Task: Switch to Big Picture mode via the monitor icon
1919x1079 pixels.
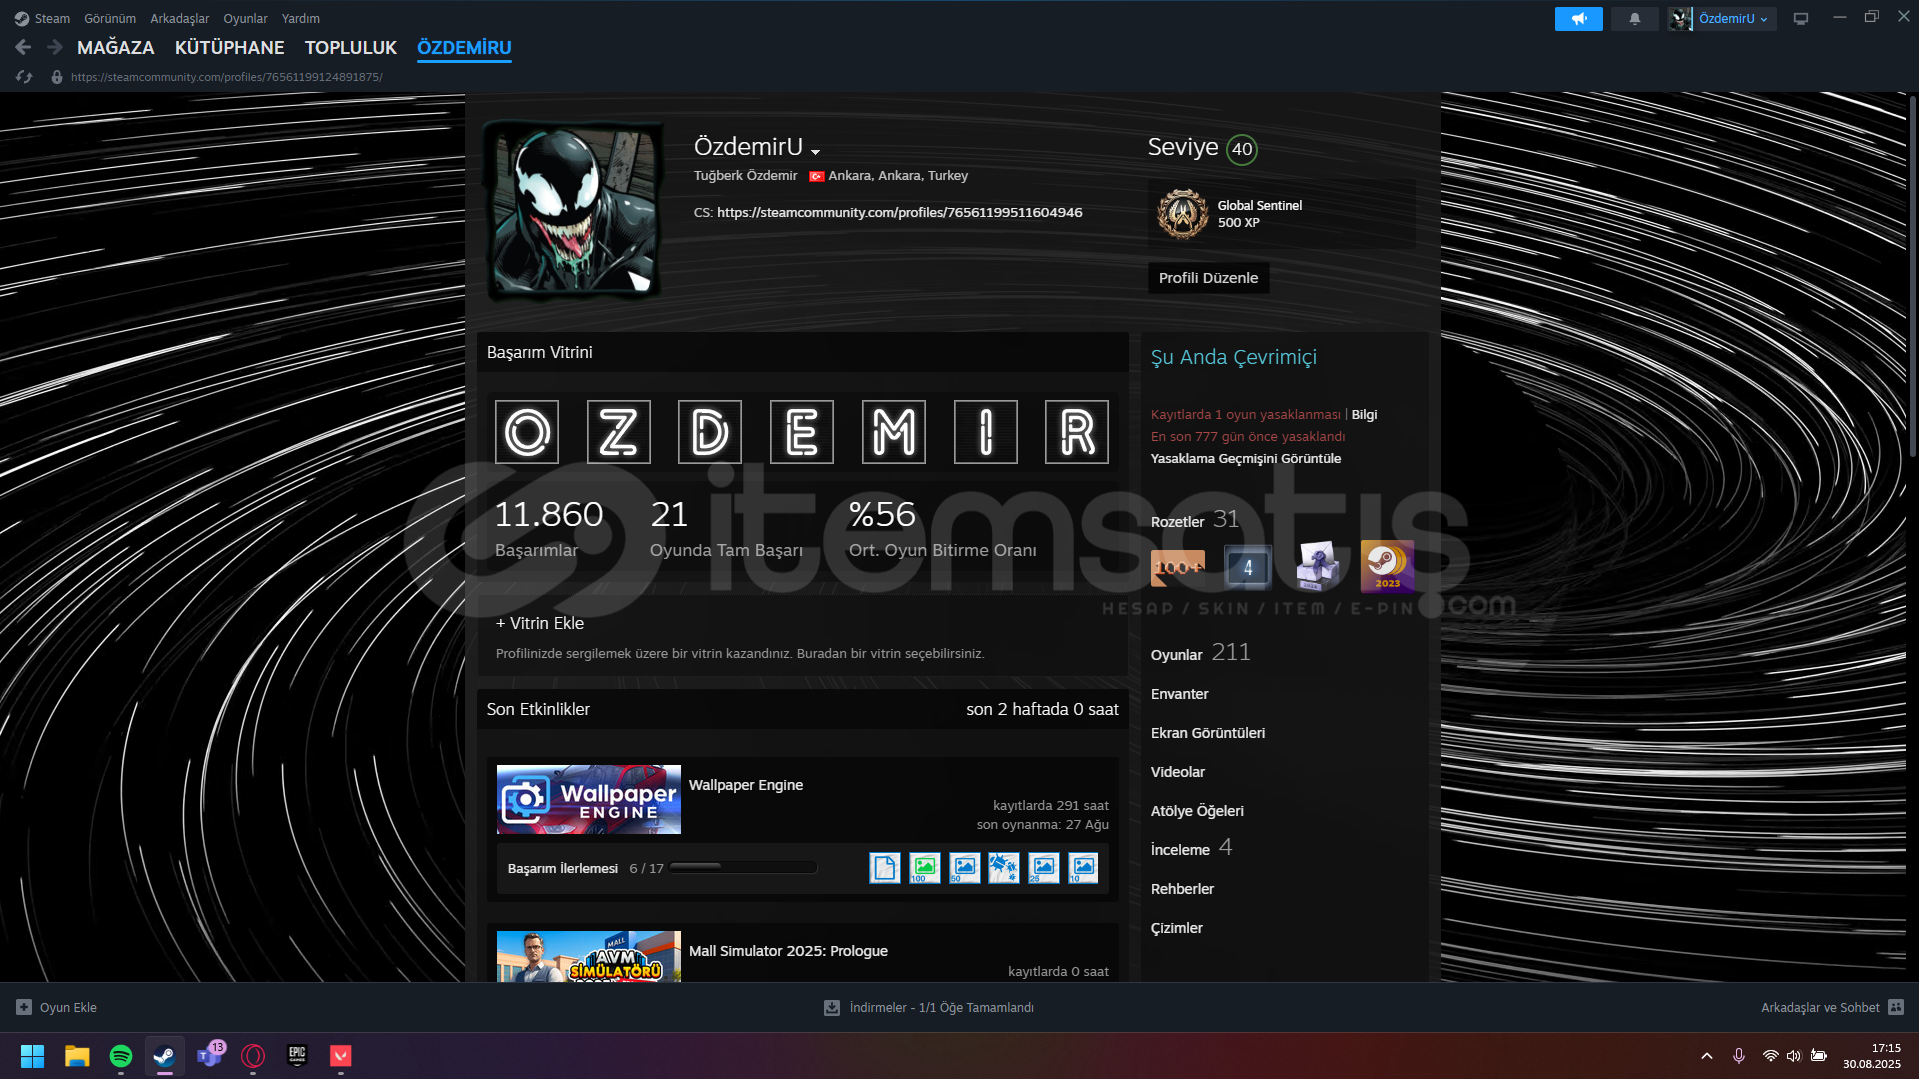Action: pos(1800,19)
